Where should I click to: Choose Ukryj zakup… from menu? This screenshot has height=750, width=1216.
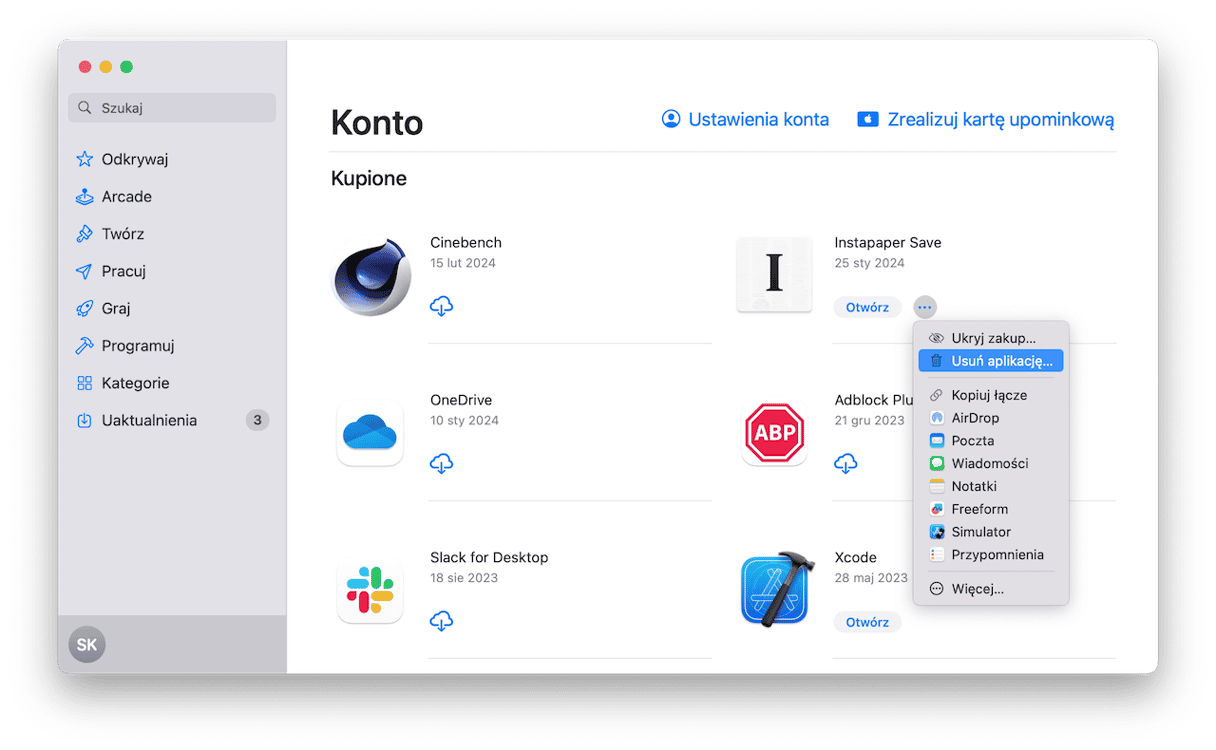991,338
